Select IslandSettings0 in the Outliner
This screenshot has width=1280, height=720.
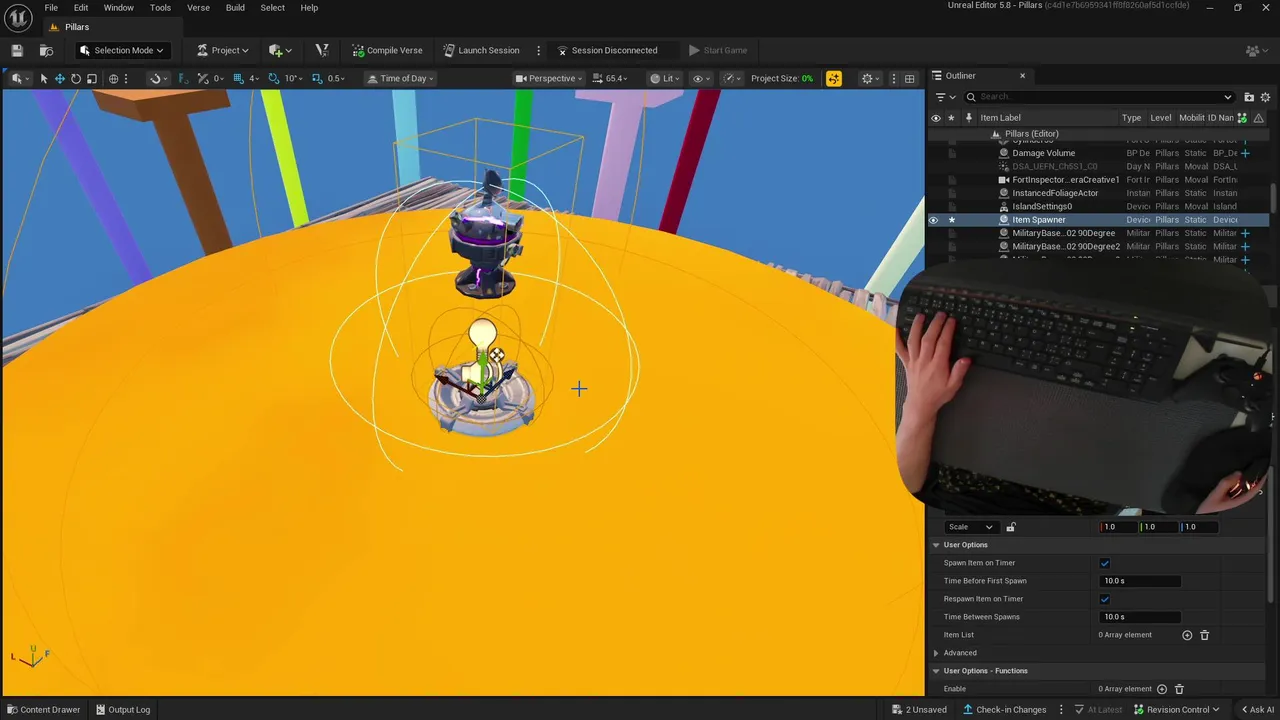1041,206
